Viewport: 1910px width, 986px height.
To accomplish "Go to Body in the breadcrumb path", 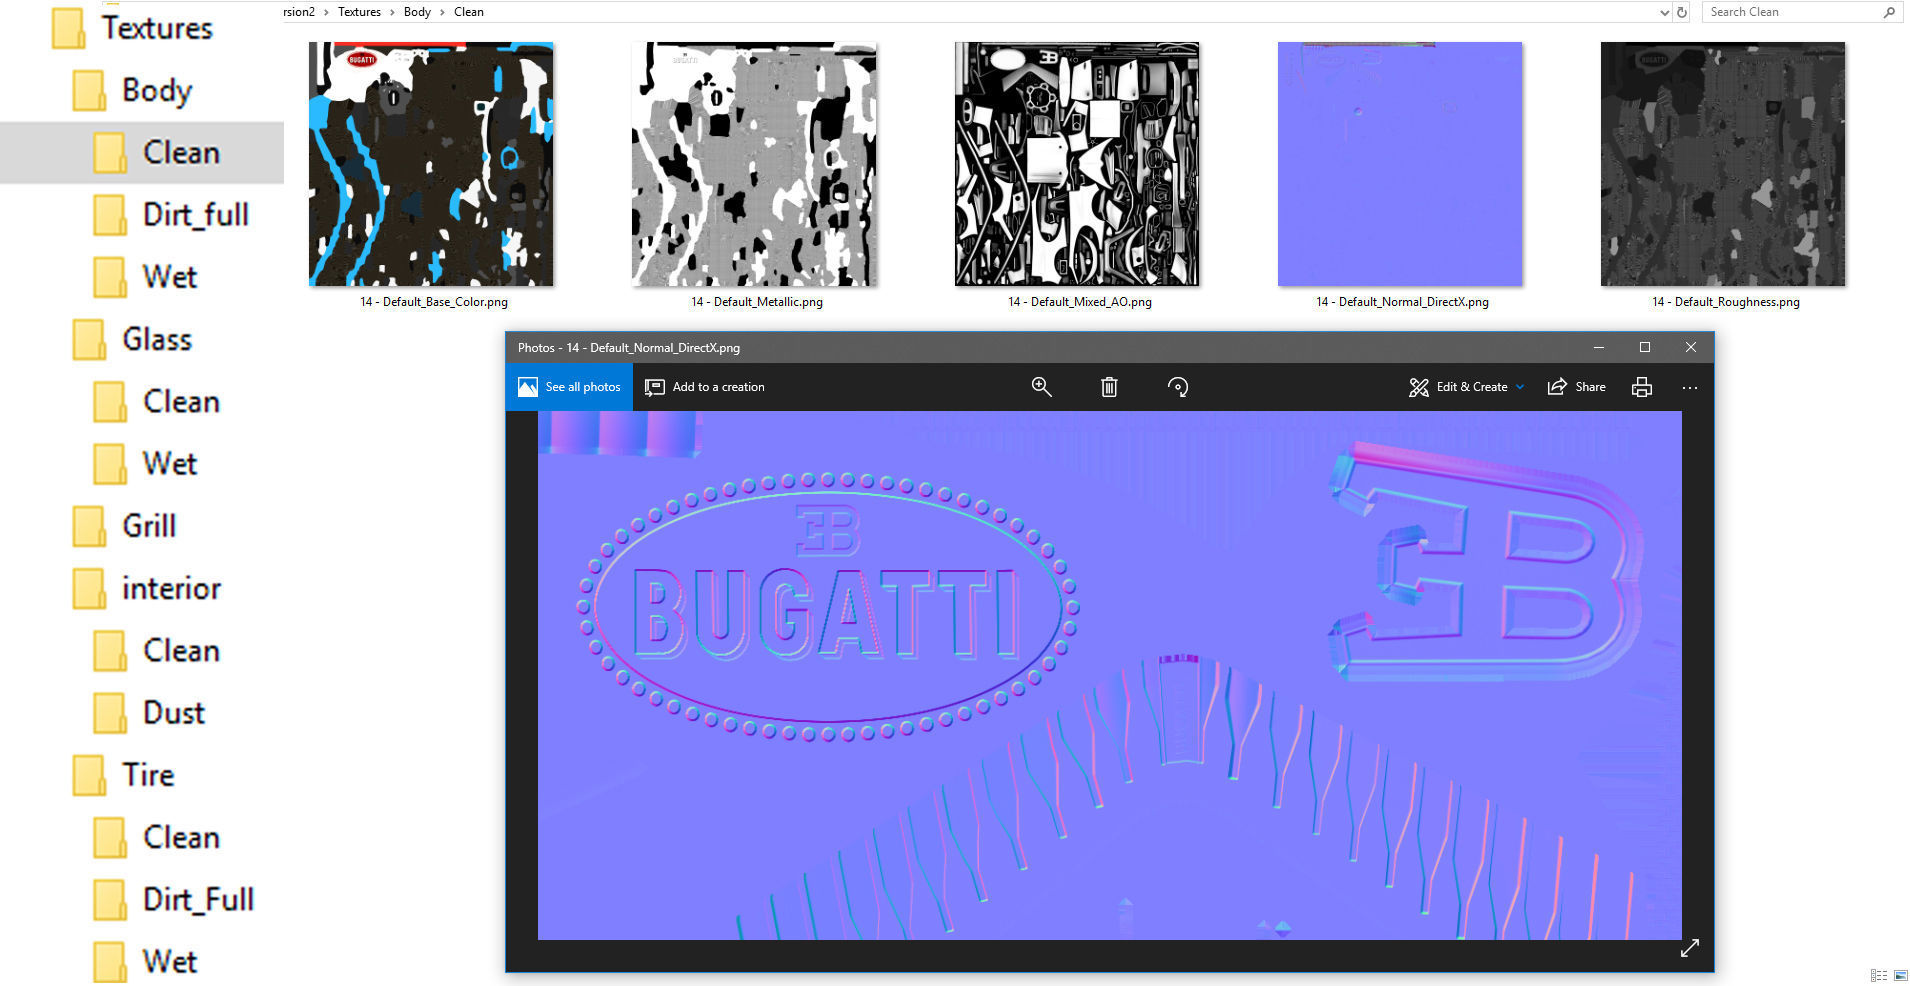I will coord(417,12).
